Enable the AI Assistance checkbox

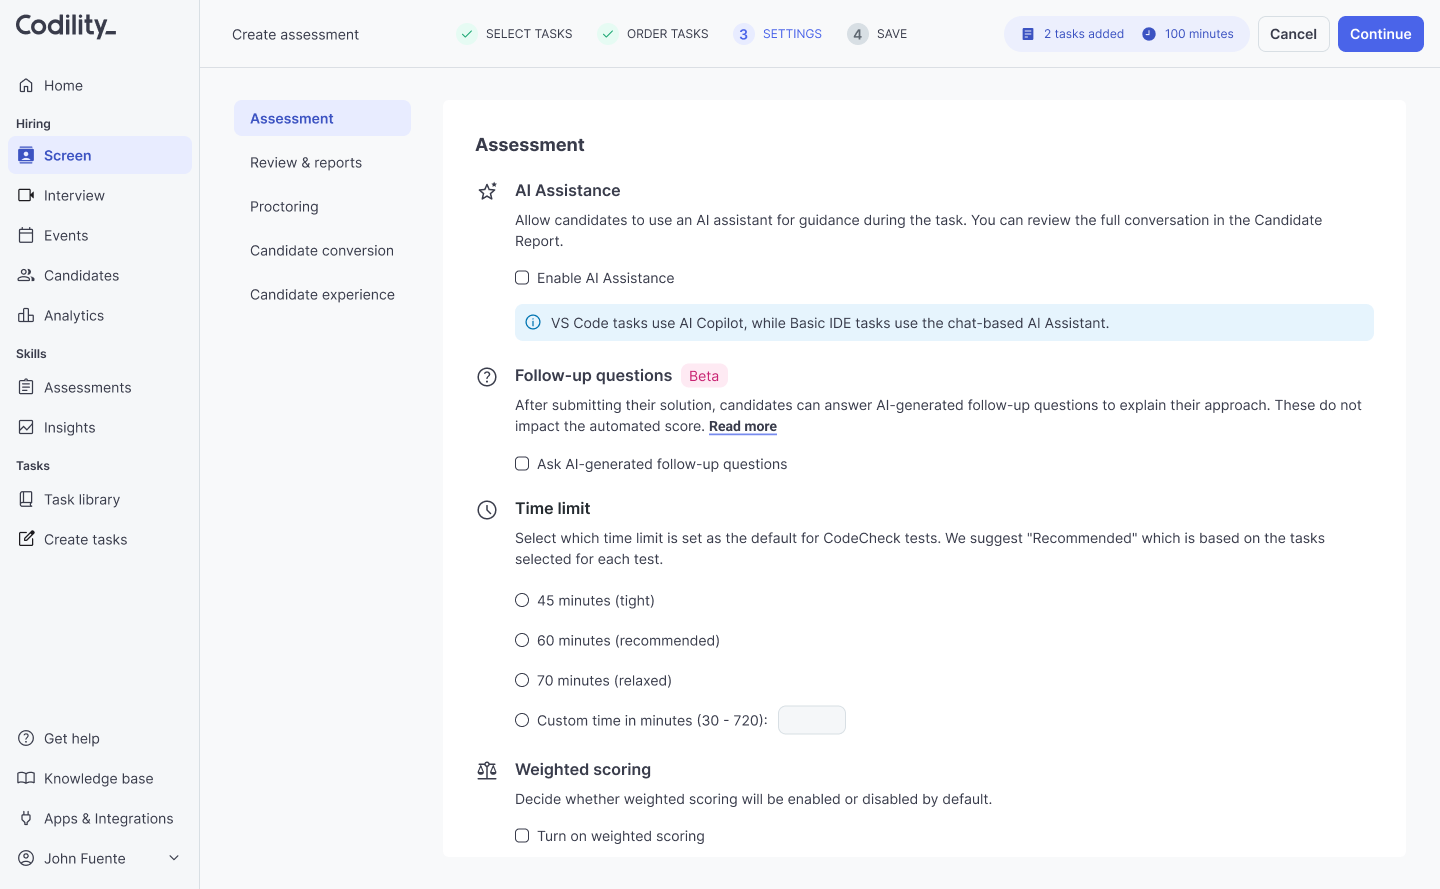tap(522, 277)
